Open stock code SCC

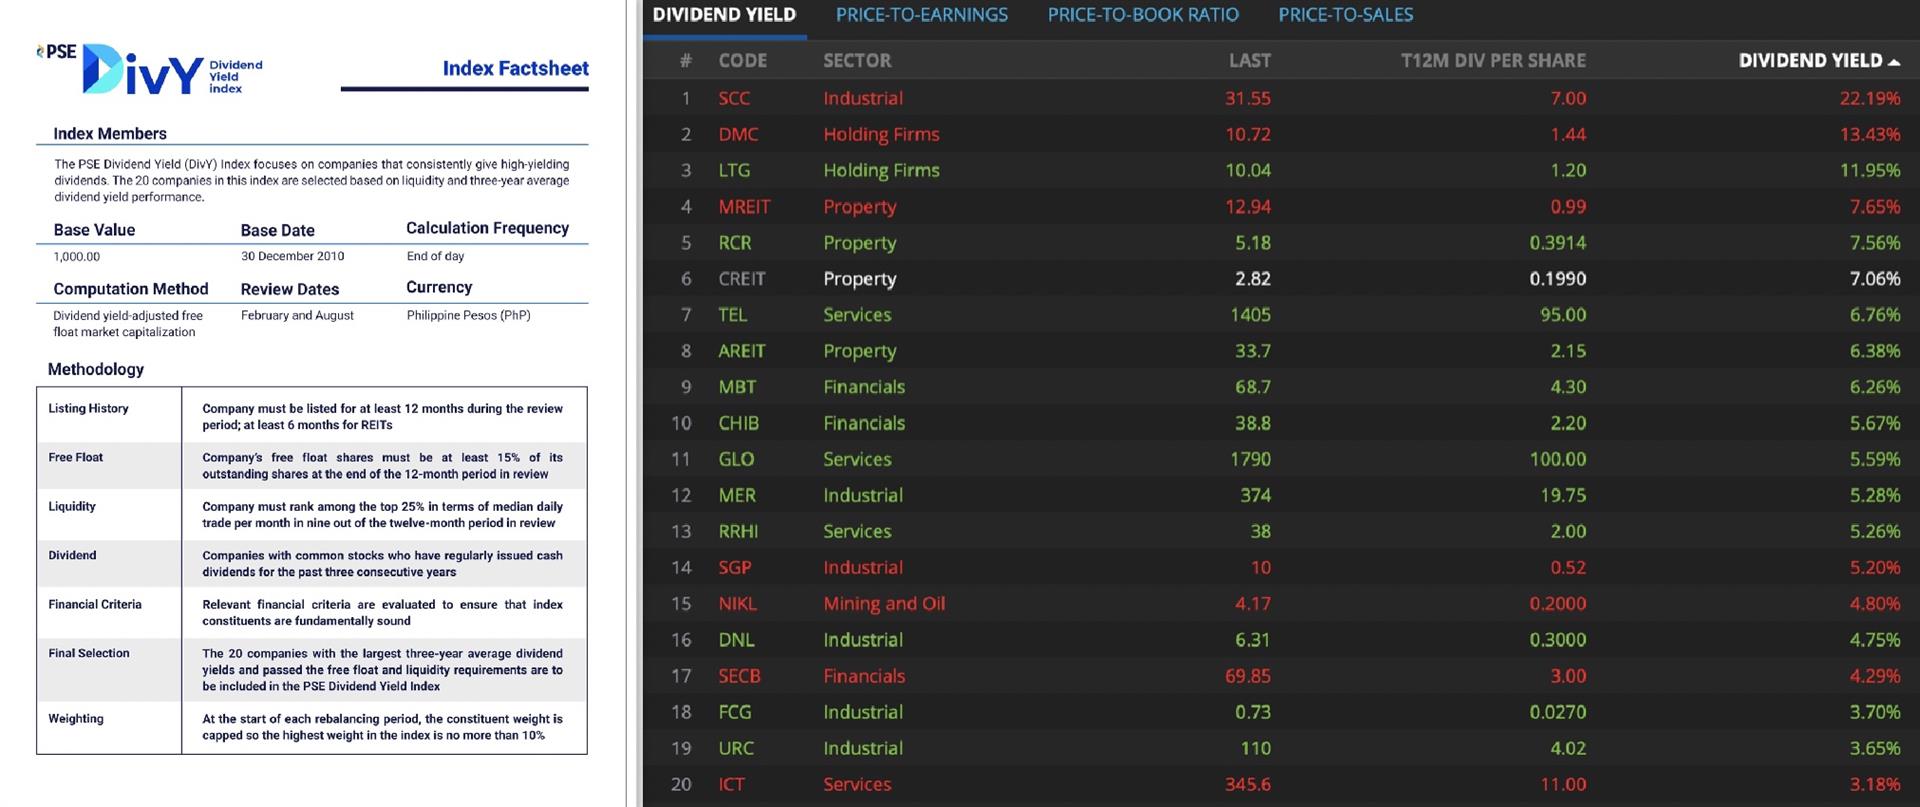point(734,98)
